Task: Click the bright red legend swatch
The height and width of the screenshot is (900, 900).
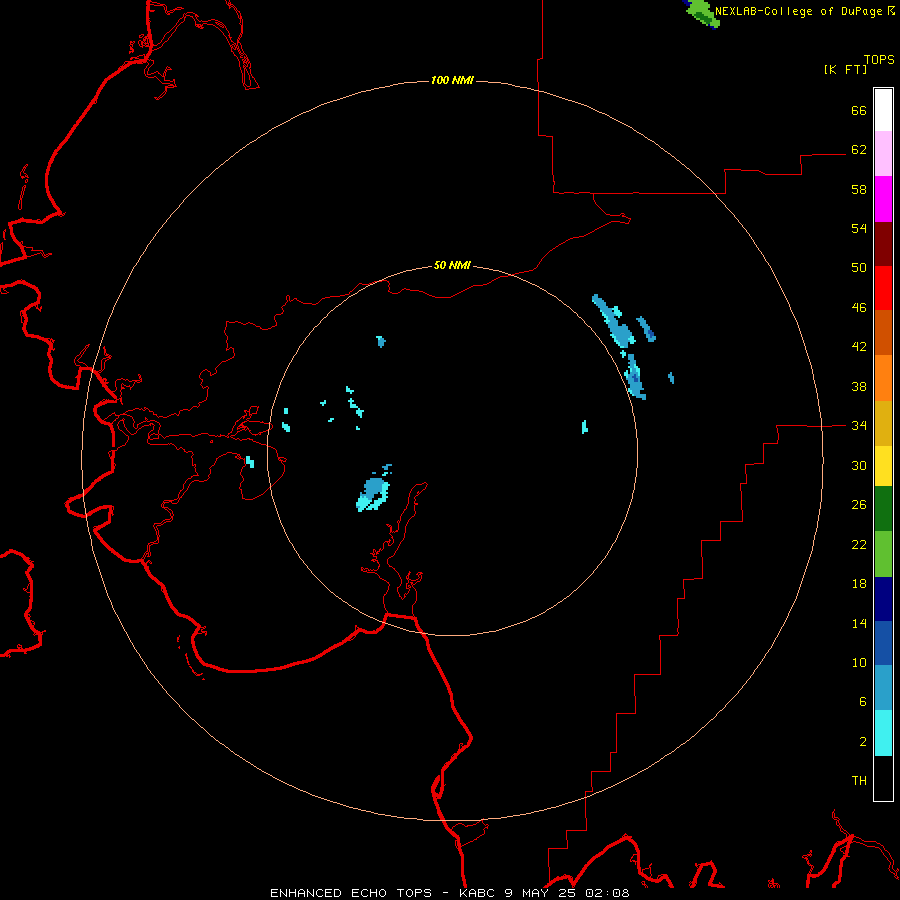Action: click(x=883, y=288)
